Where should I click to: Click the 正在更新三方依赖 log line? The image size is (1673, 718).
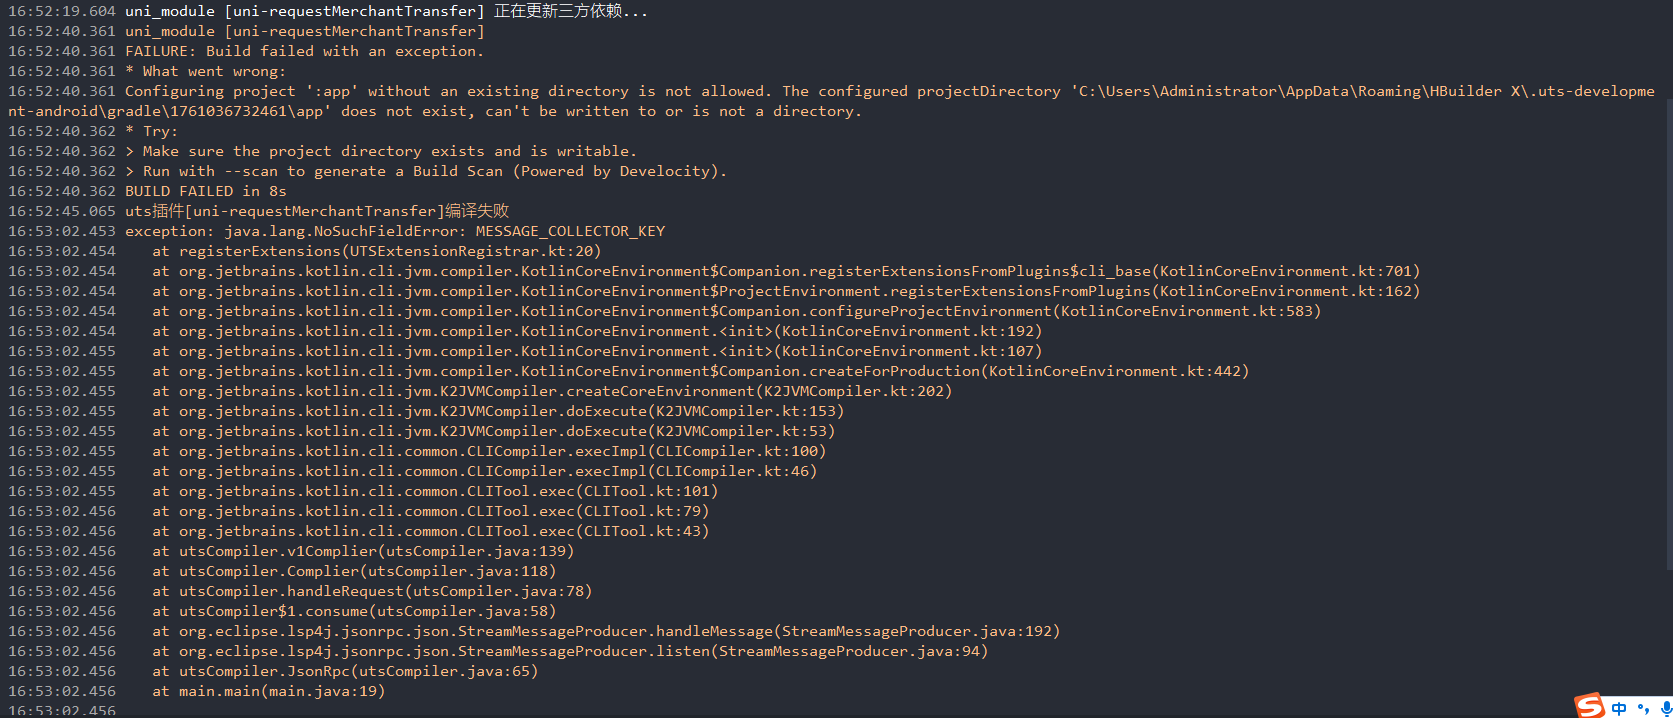[x=386, y=11]
